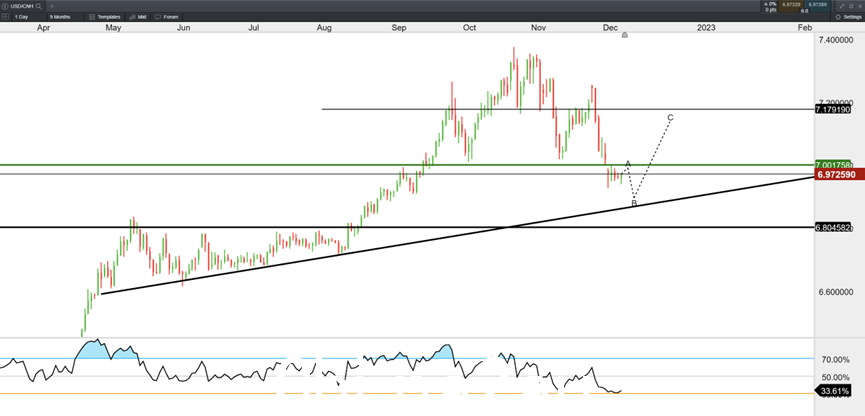Open the symbol search magnifier beside USD/CNH
Screen dimensions: 865x416
click(39, 6)
